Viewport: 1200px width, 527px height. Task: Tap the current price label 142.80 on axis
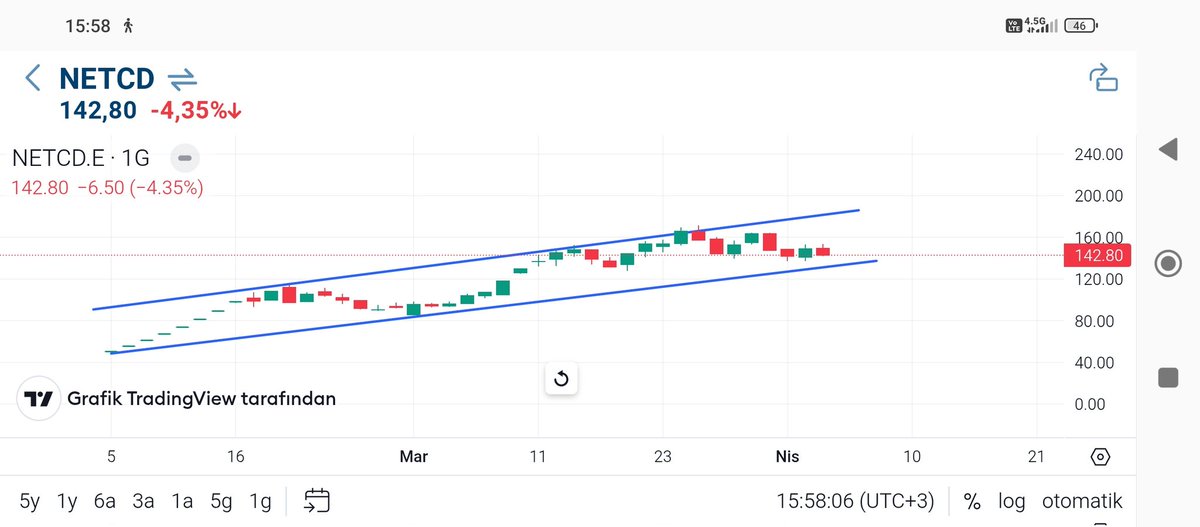(1098, 255)
